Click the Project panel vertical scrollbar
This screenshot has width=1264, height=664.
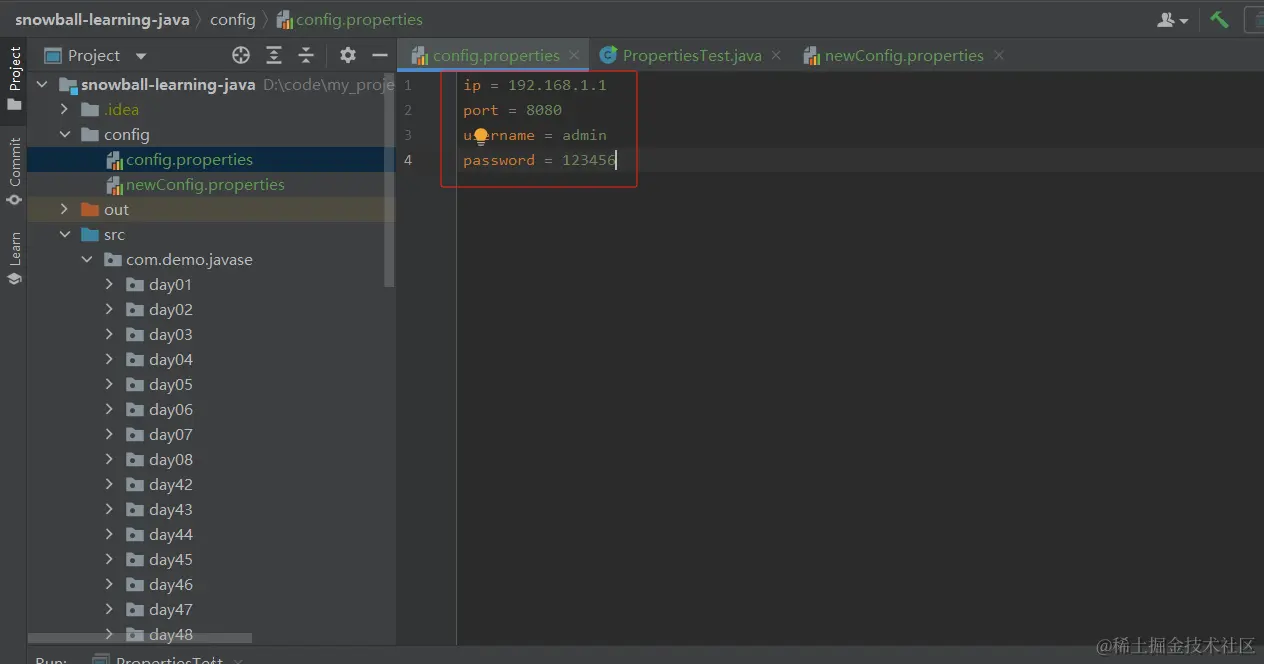pos(389,180)
